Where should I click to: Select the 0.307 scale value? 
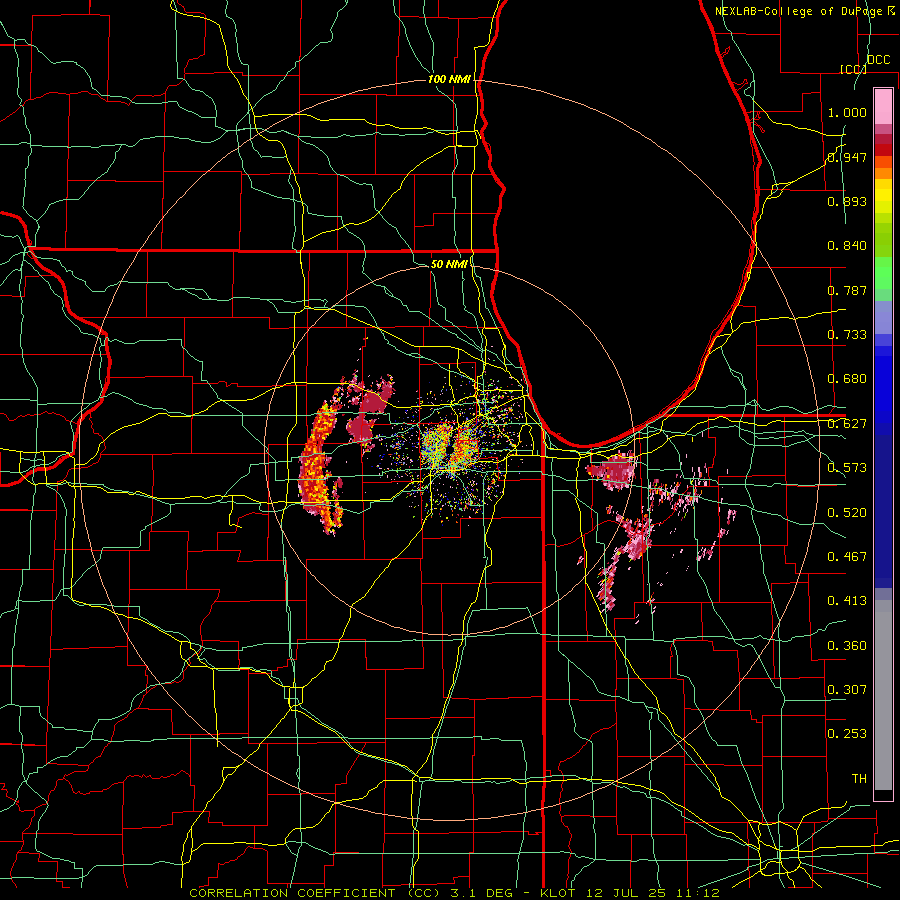click(x=847, y=690)
